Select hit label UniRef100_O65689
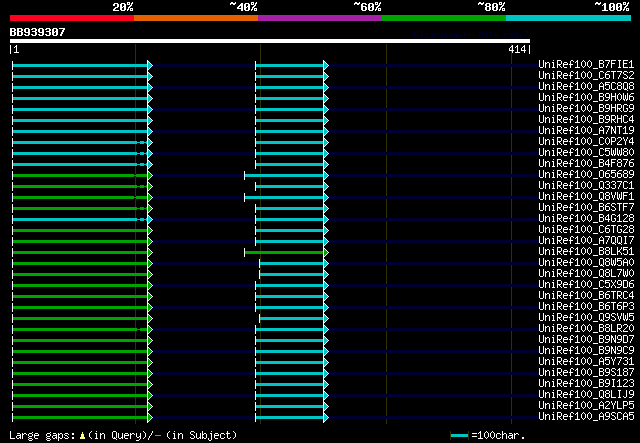 point(587,175)
